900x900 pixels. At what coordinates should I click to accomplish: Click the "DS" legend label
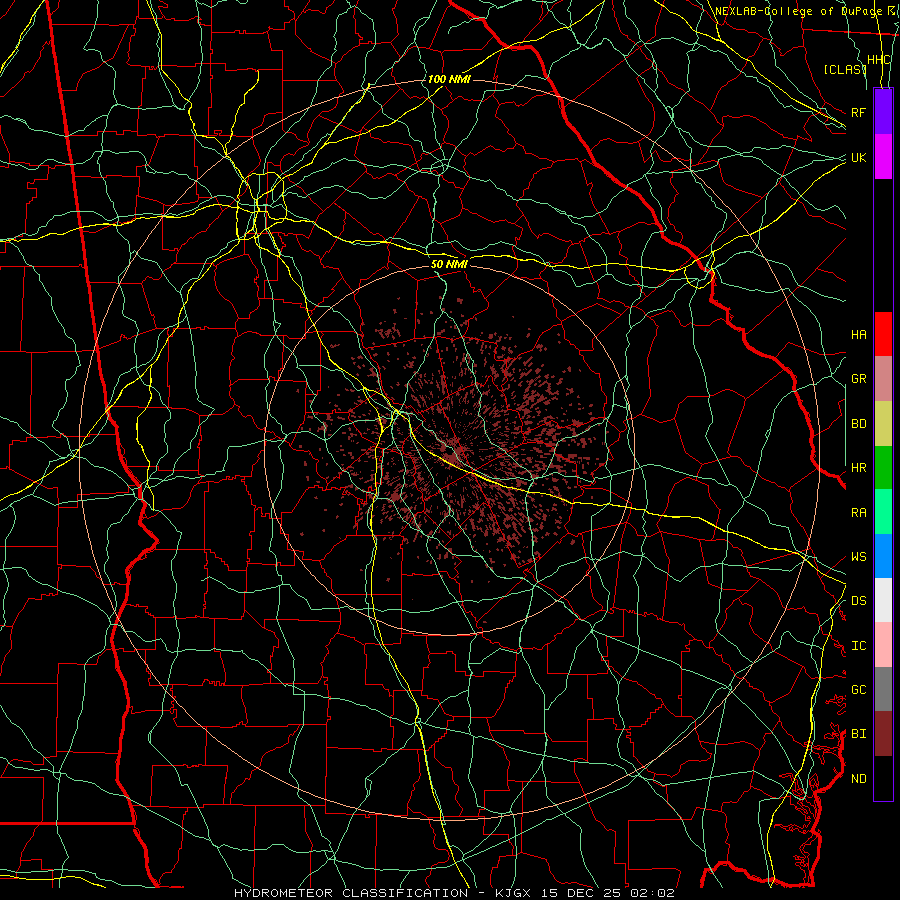(x=858, y=601)
